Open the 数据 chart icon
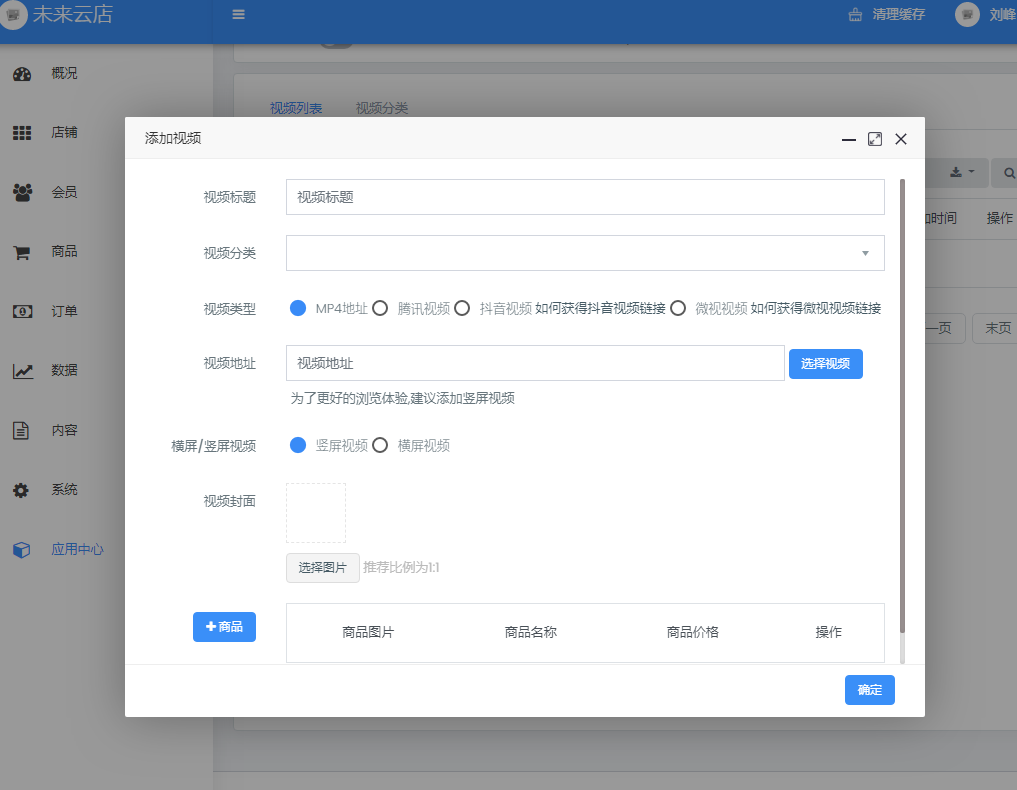Image resolution: width=1017 pixels, height=790 pixels. click(x=22, y=371)
